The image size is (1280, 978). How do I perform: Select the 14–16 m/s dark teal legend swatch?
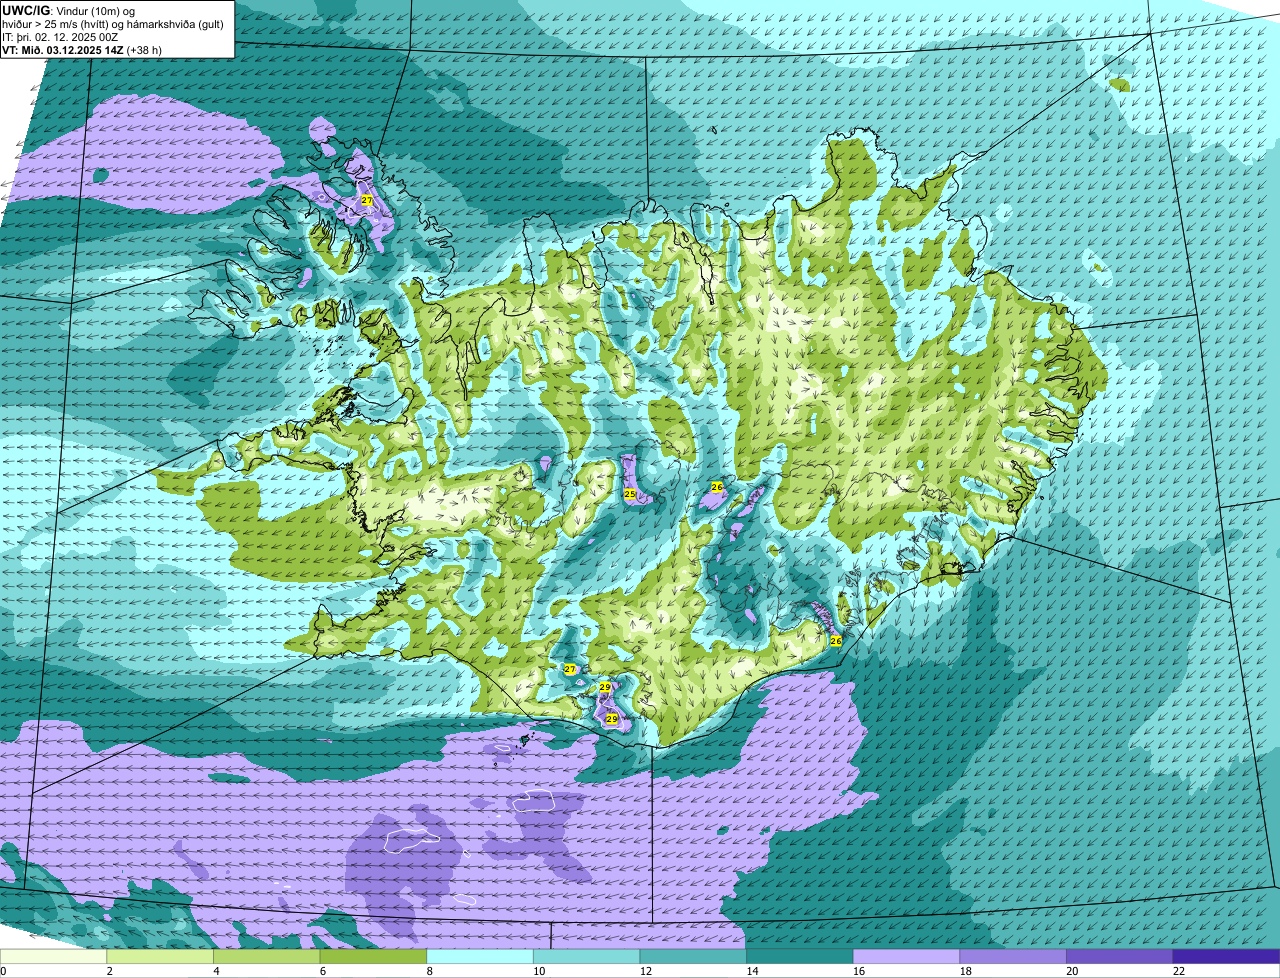(x=800, y=956)
